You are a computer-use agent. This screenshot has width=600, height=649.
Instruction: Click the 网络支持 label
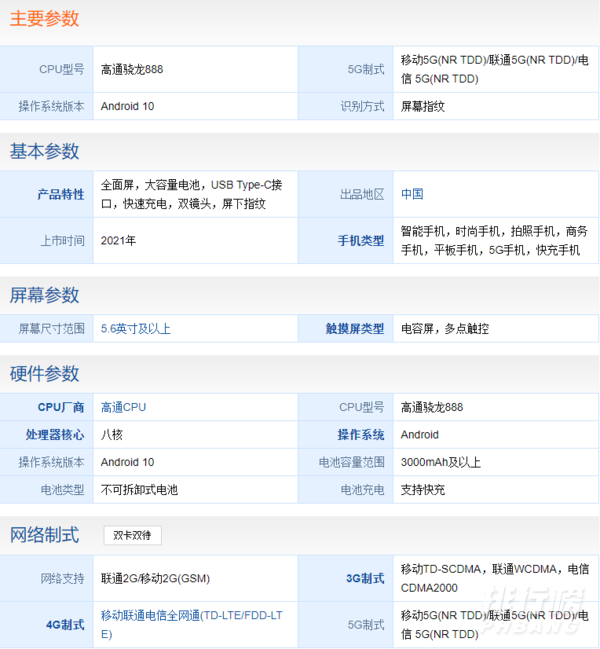coord(62,578)
